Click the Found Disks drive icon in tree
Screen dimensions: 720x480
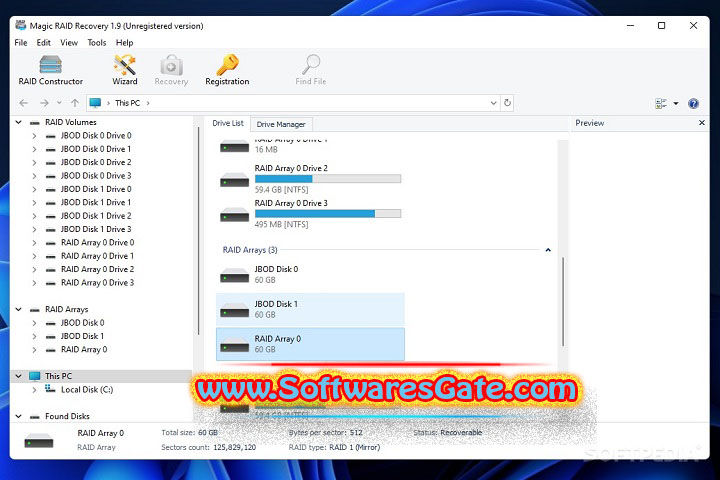click(34, 417)
